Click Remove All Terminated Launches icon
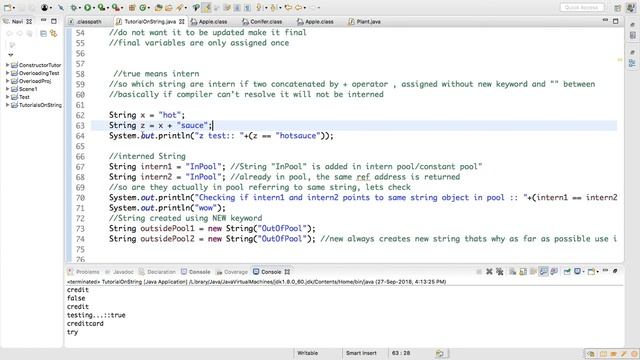This screenshot has width=640, height=360. 500,271
